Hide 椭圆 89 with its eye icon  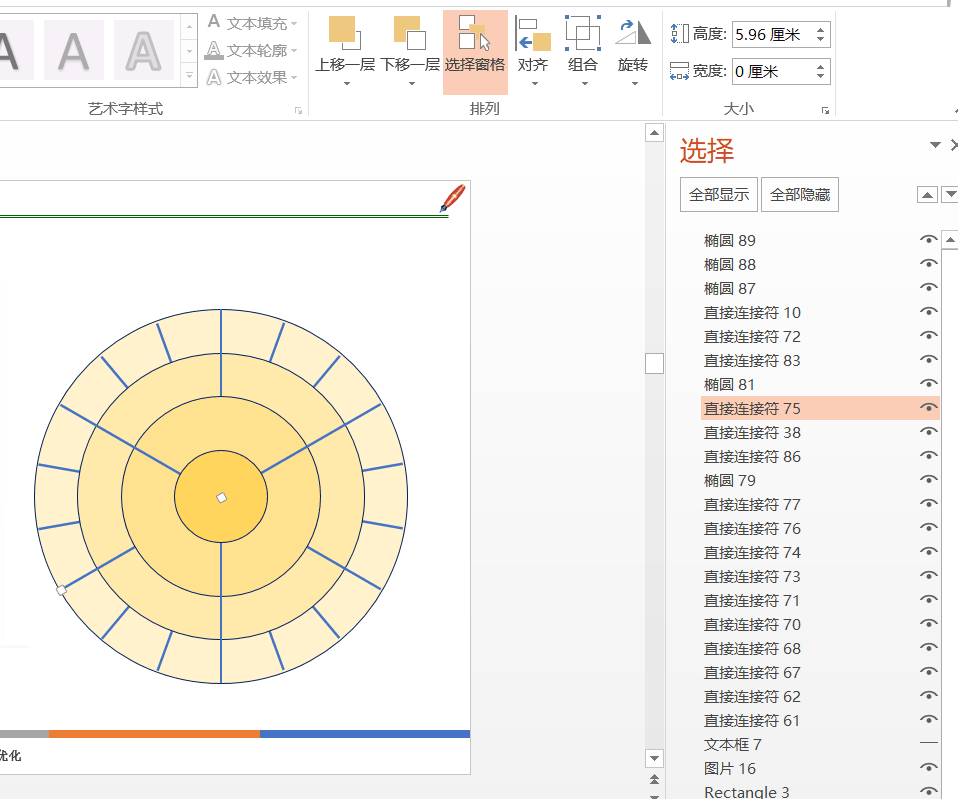click(x=928, y=240)
